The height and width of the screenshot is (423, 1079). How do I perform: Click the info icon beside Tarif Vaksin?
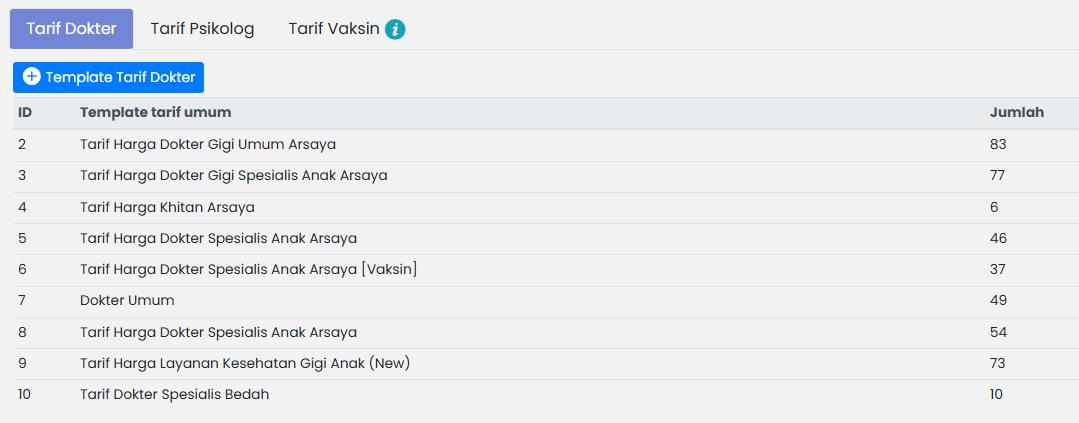click(395, 29)
